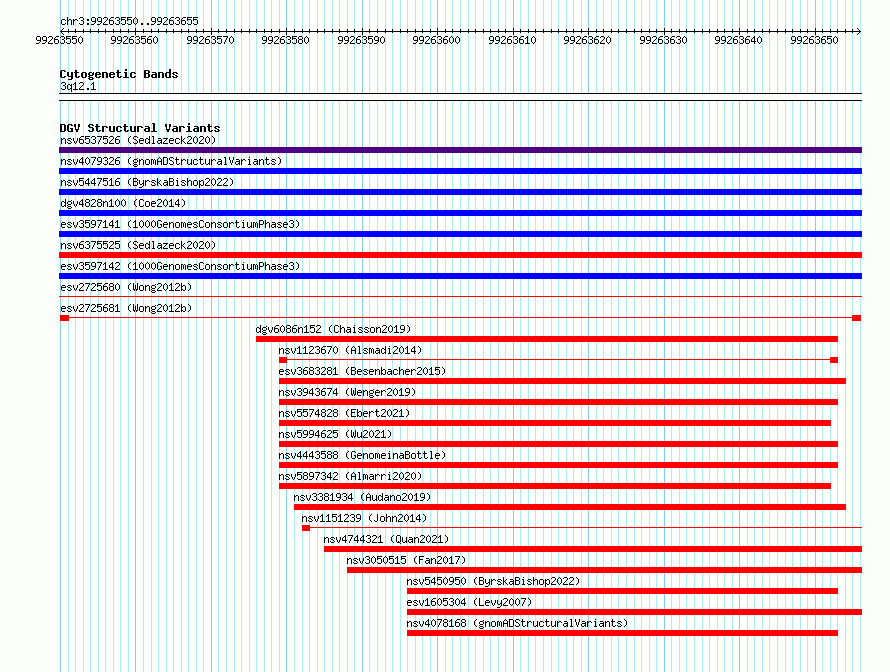Click the dark purple nsv6537526 feature bar
The height and width of the screenshot is (672, 890).
[460, 150]
